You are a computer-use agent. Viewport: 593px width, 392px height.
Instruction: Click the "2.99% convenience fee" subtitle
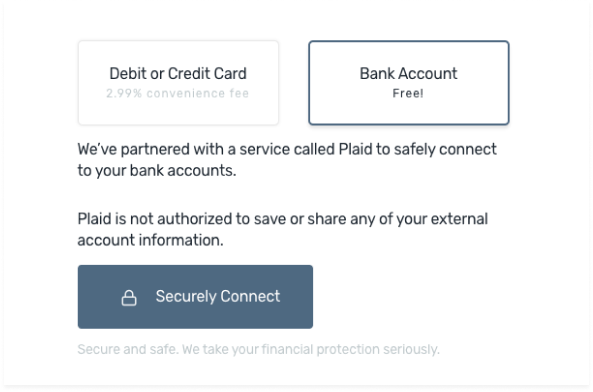[x=177, y=93]
